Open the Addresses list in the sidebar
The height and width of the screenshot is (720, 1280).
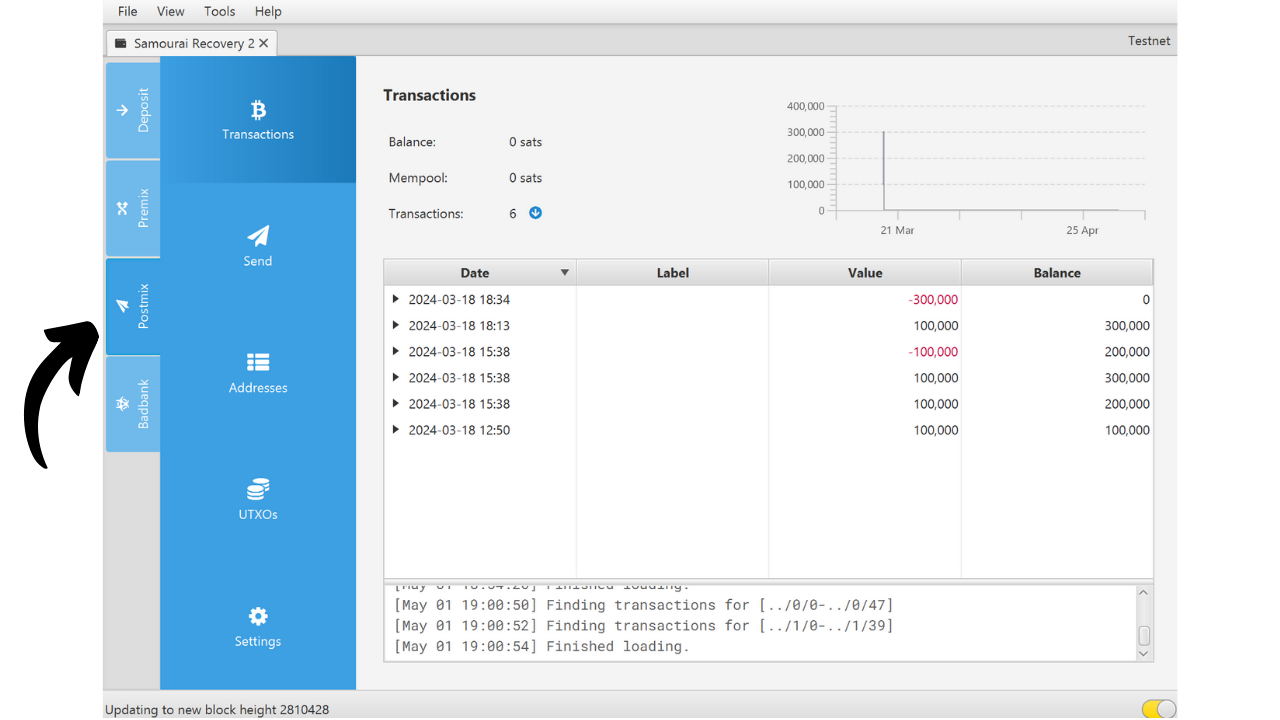tap(258, 373)
